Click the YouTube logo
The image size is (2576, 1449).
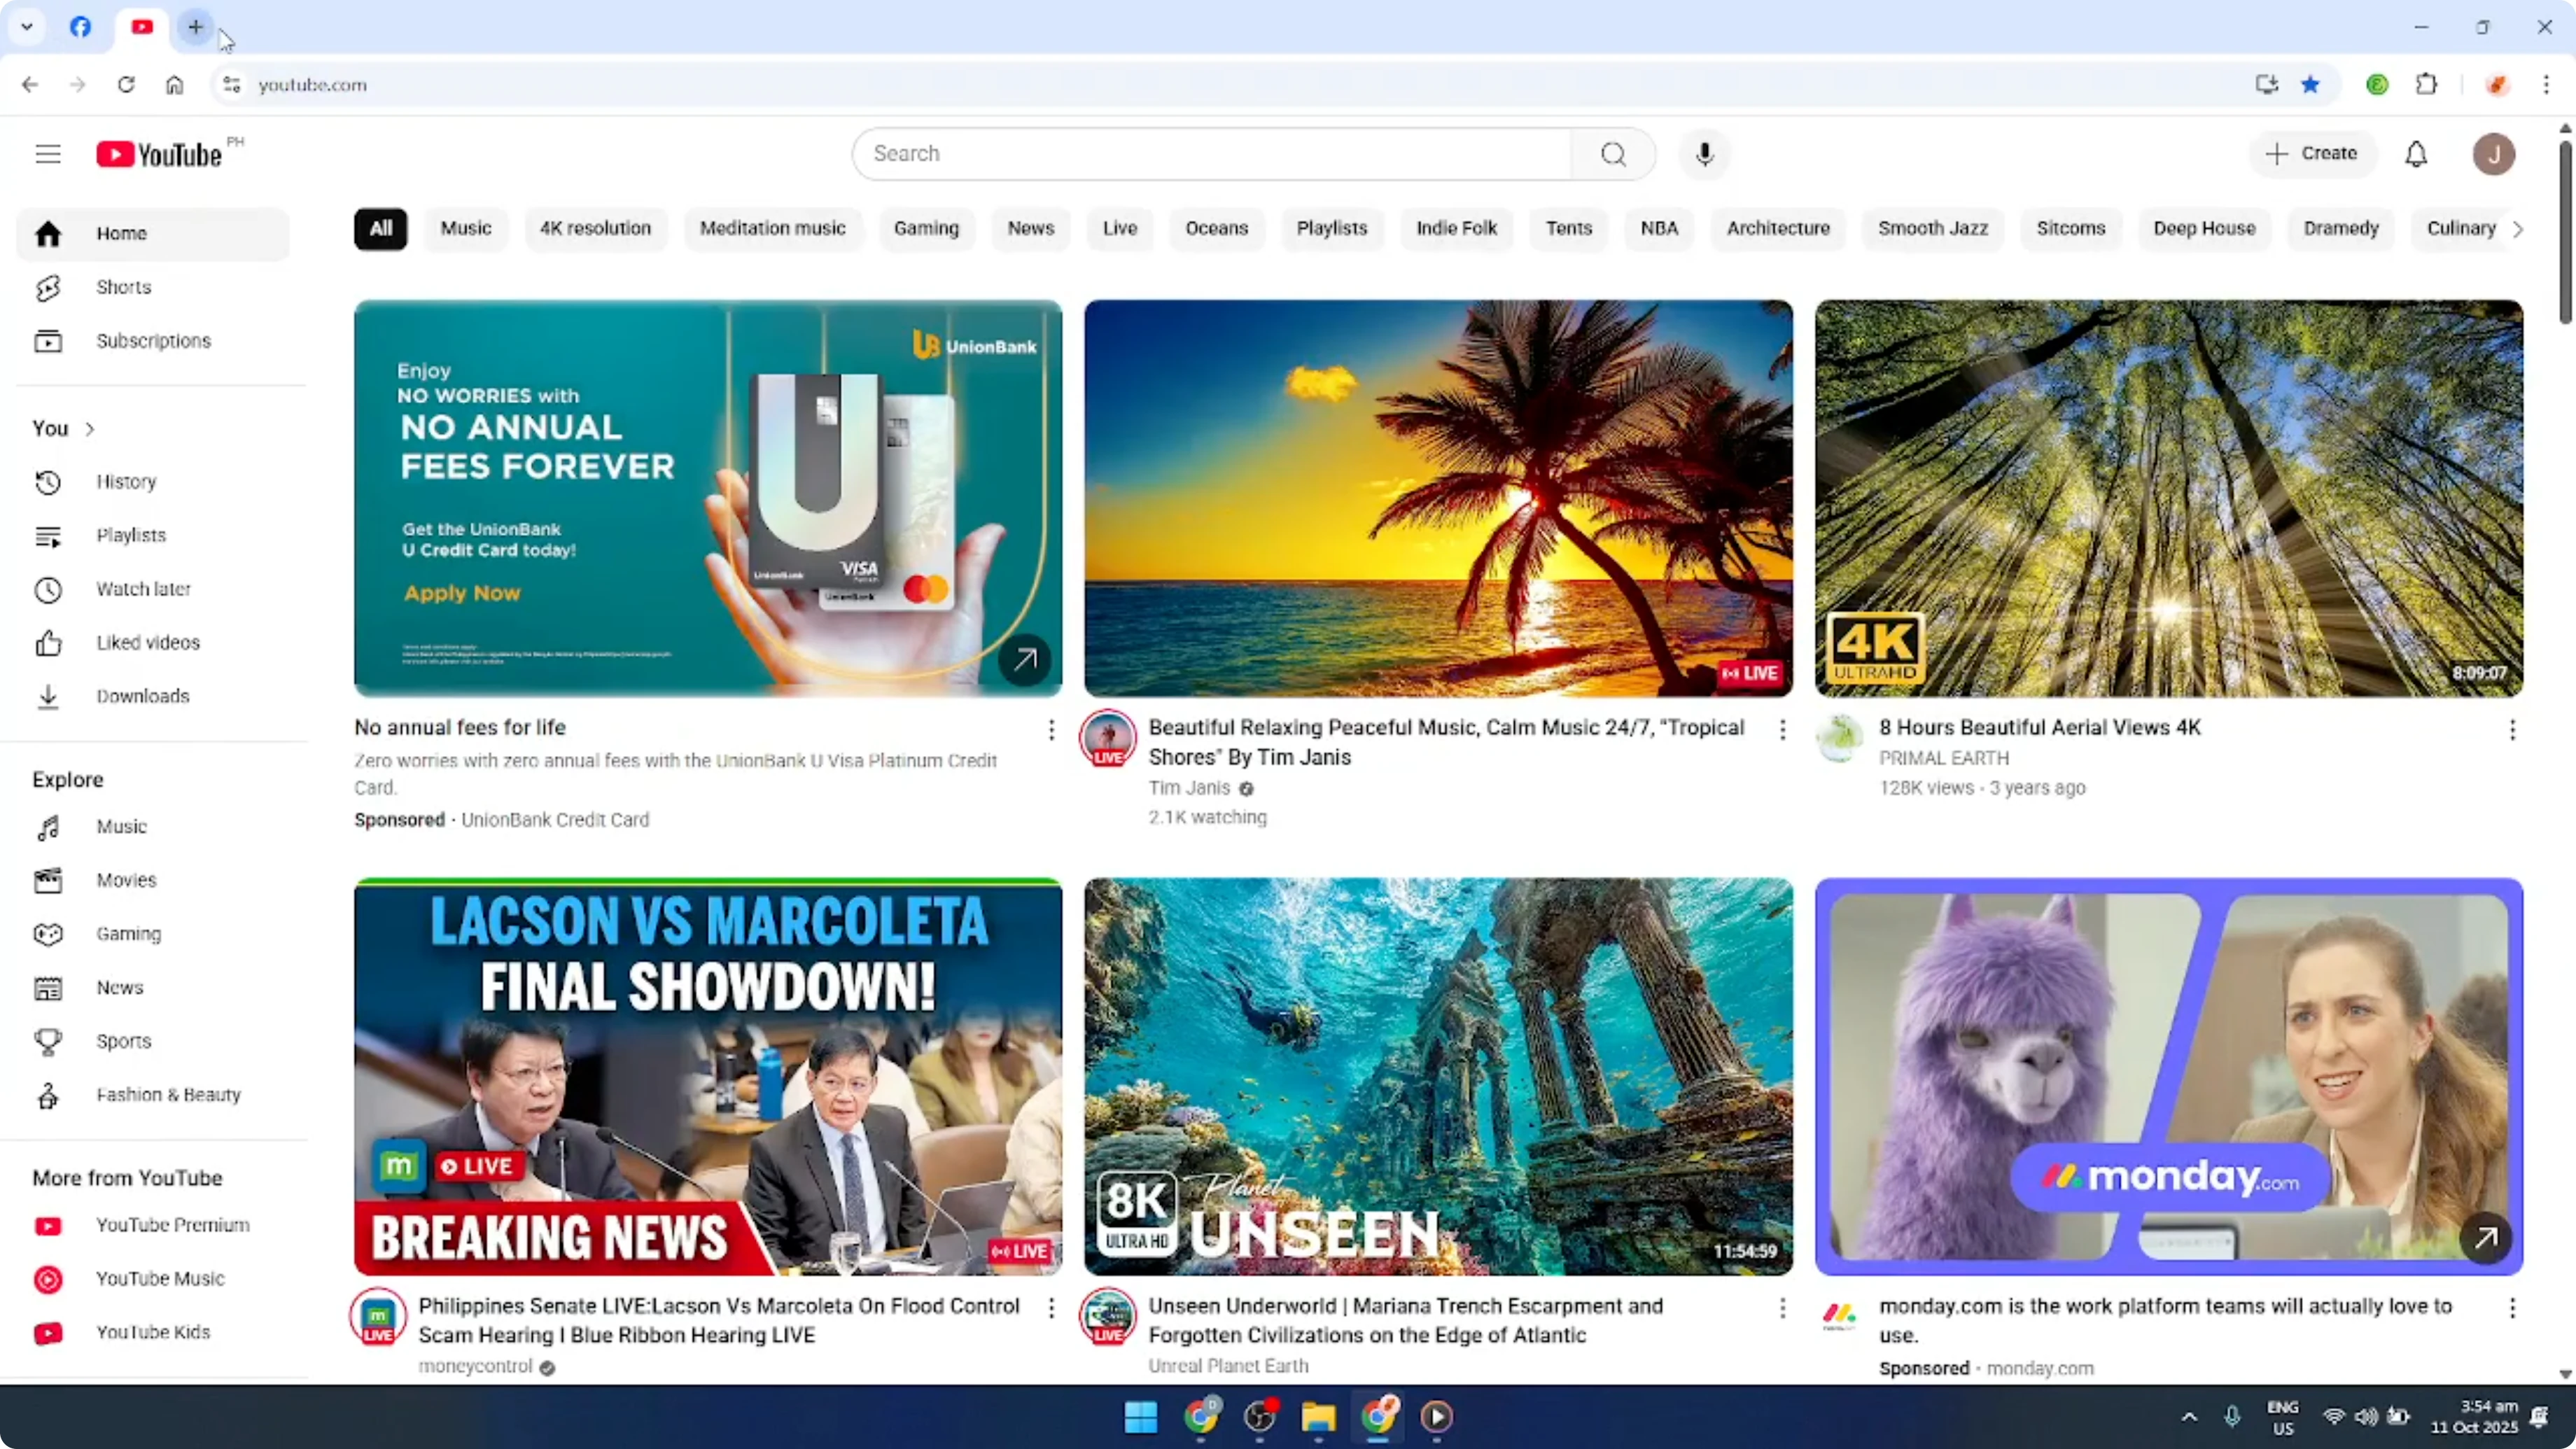click(159, 154)
